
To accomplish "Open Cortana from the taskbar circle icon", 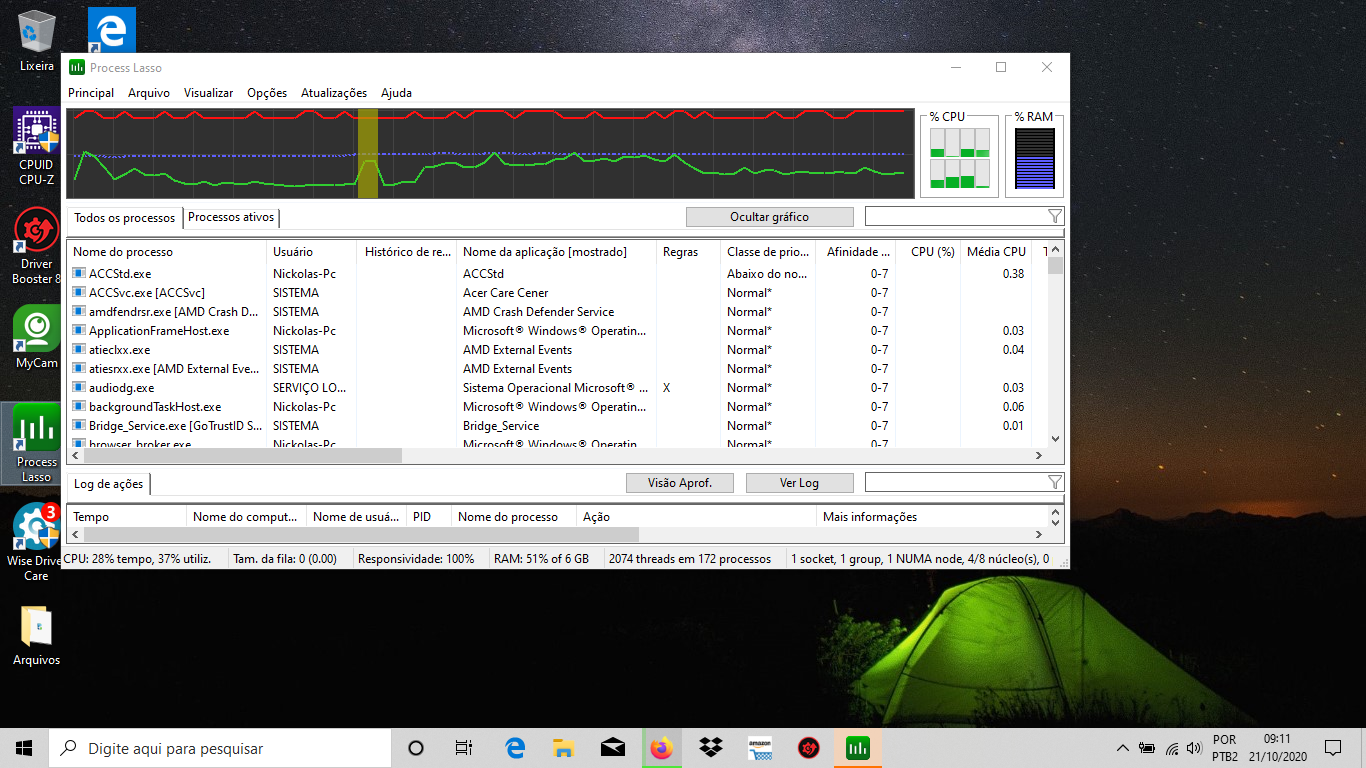I will tap(416, 748).
